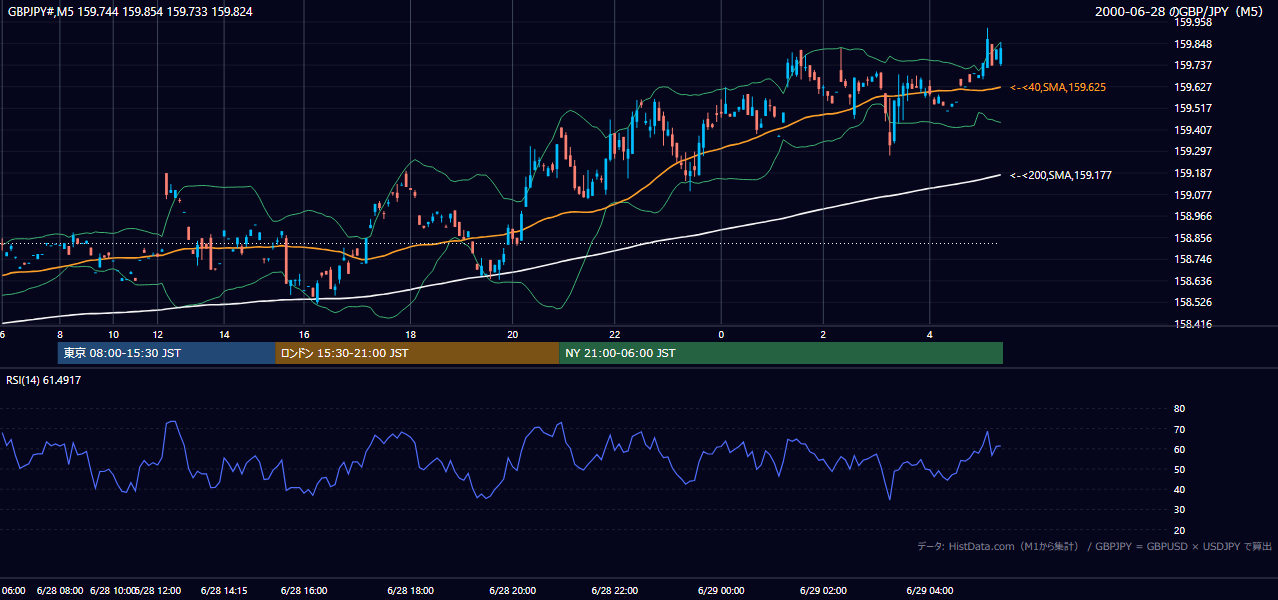Viewport: 1278px width, 600px height.
Task: Click price axis value 159.077
Action: [1193, 195]
